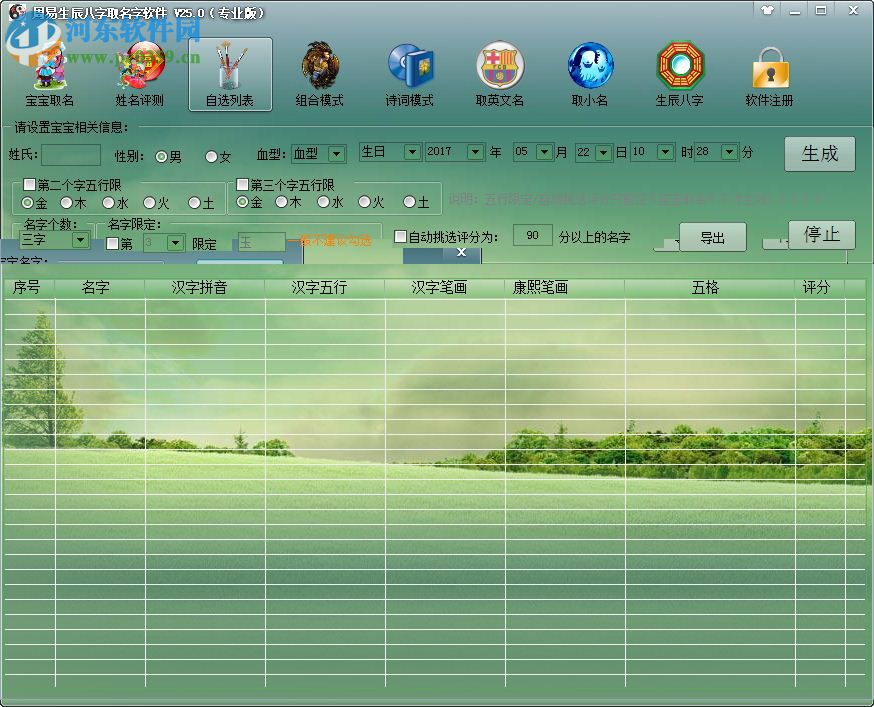874x707 pixels.
Task: Expand the month 05 dropdown
Action: coord(544,152)
